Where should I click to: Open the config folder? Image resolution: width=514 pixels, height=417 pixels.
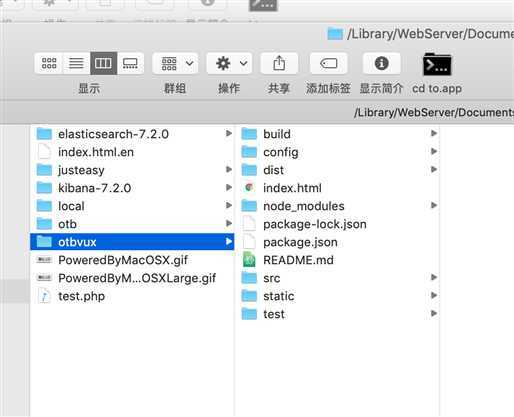click(338, 152)
